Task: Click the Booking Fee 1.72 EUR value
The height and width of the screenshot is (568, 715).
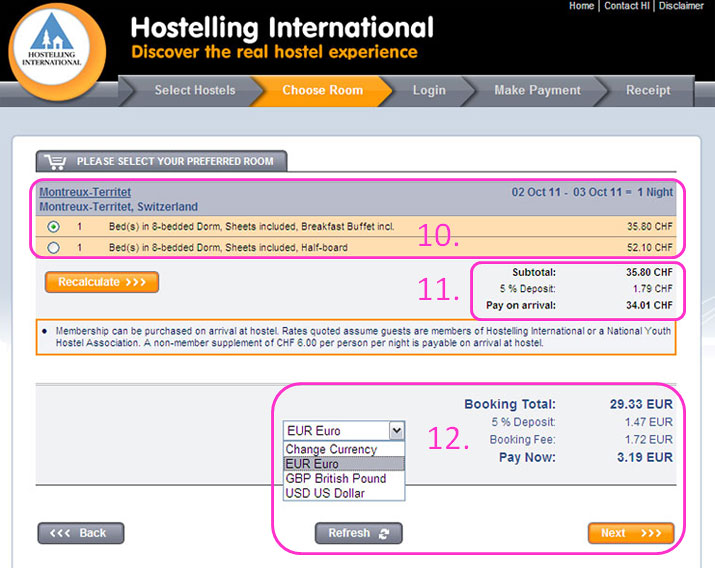Action: [x=648, y=439]
